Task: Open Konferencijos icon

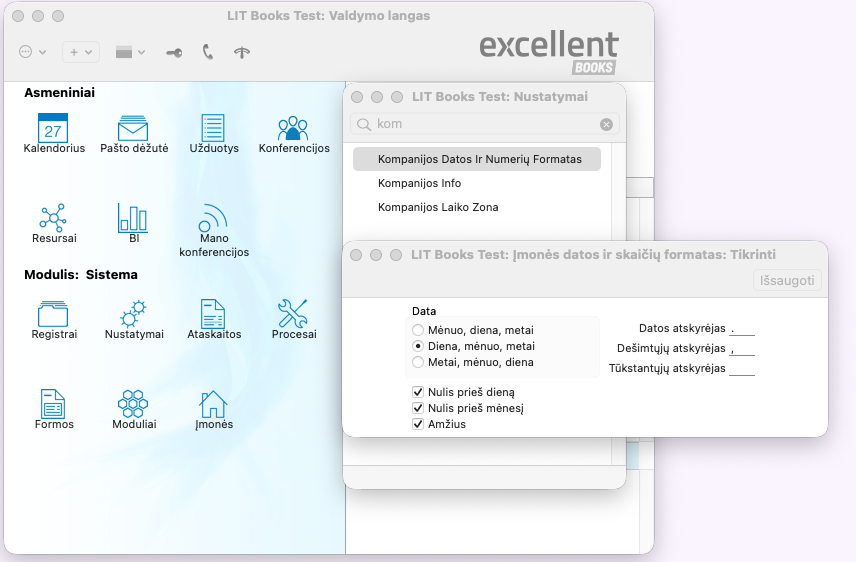Action: [293, 129]
